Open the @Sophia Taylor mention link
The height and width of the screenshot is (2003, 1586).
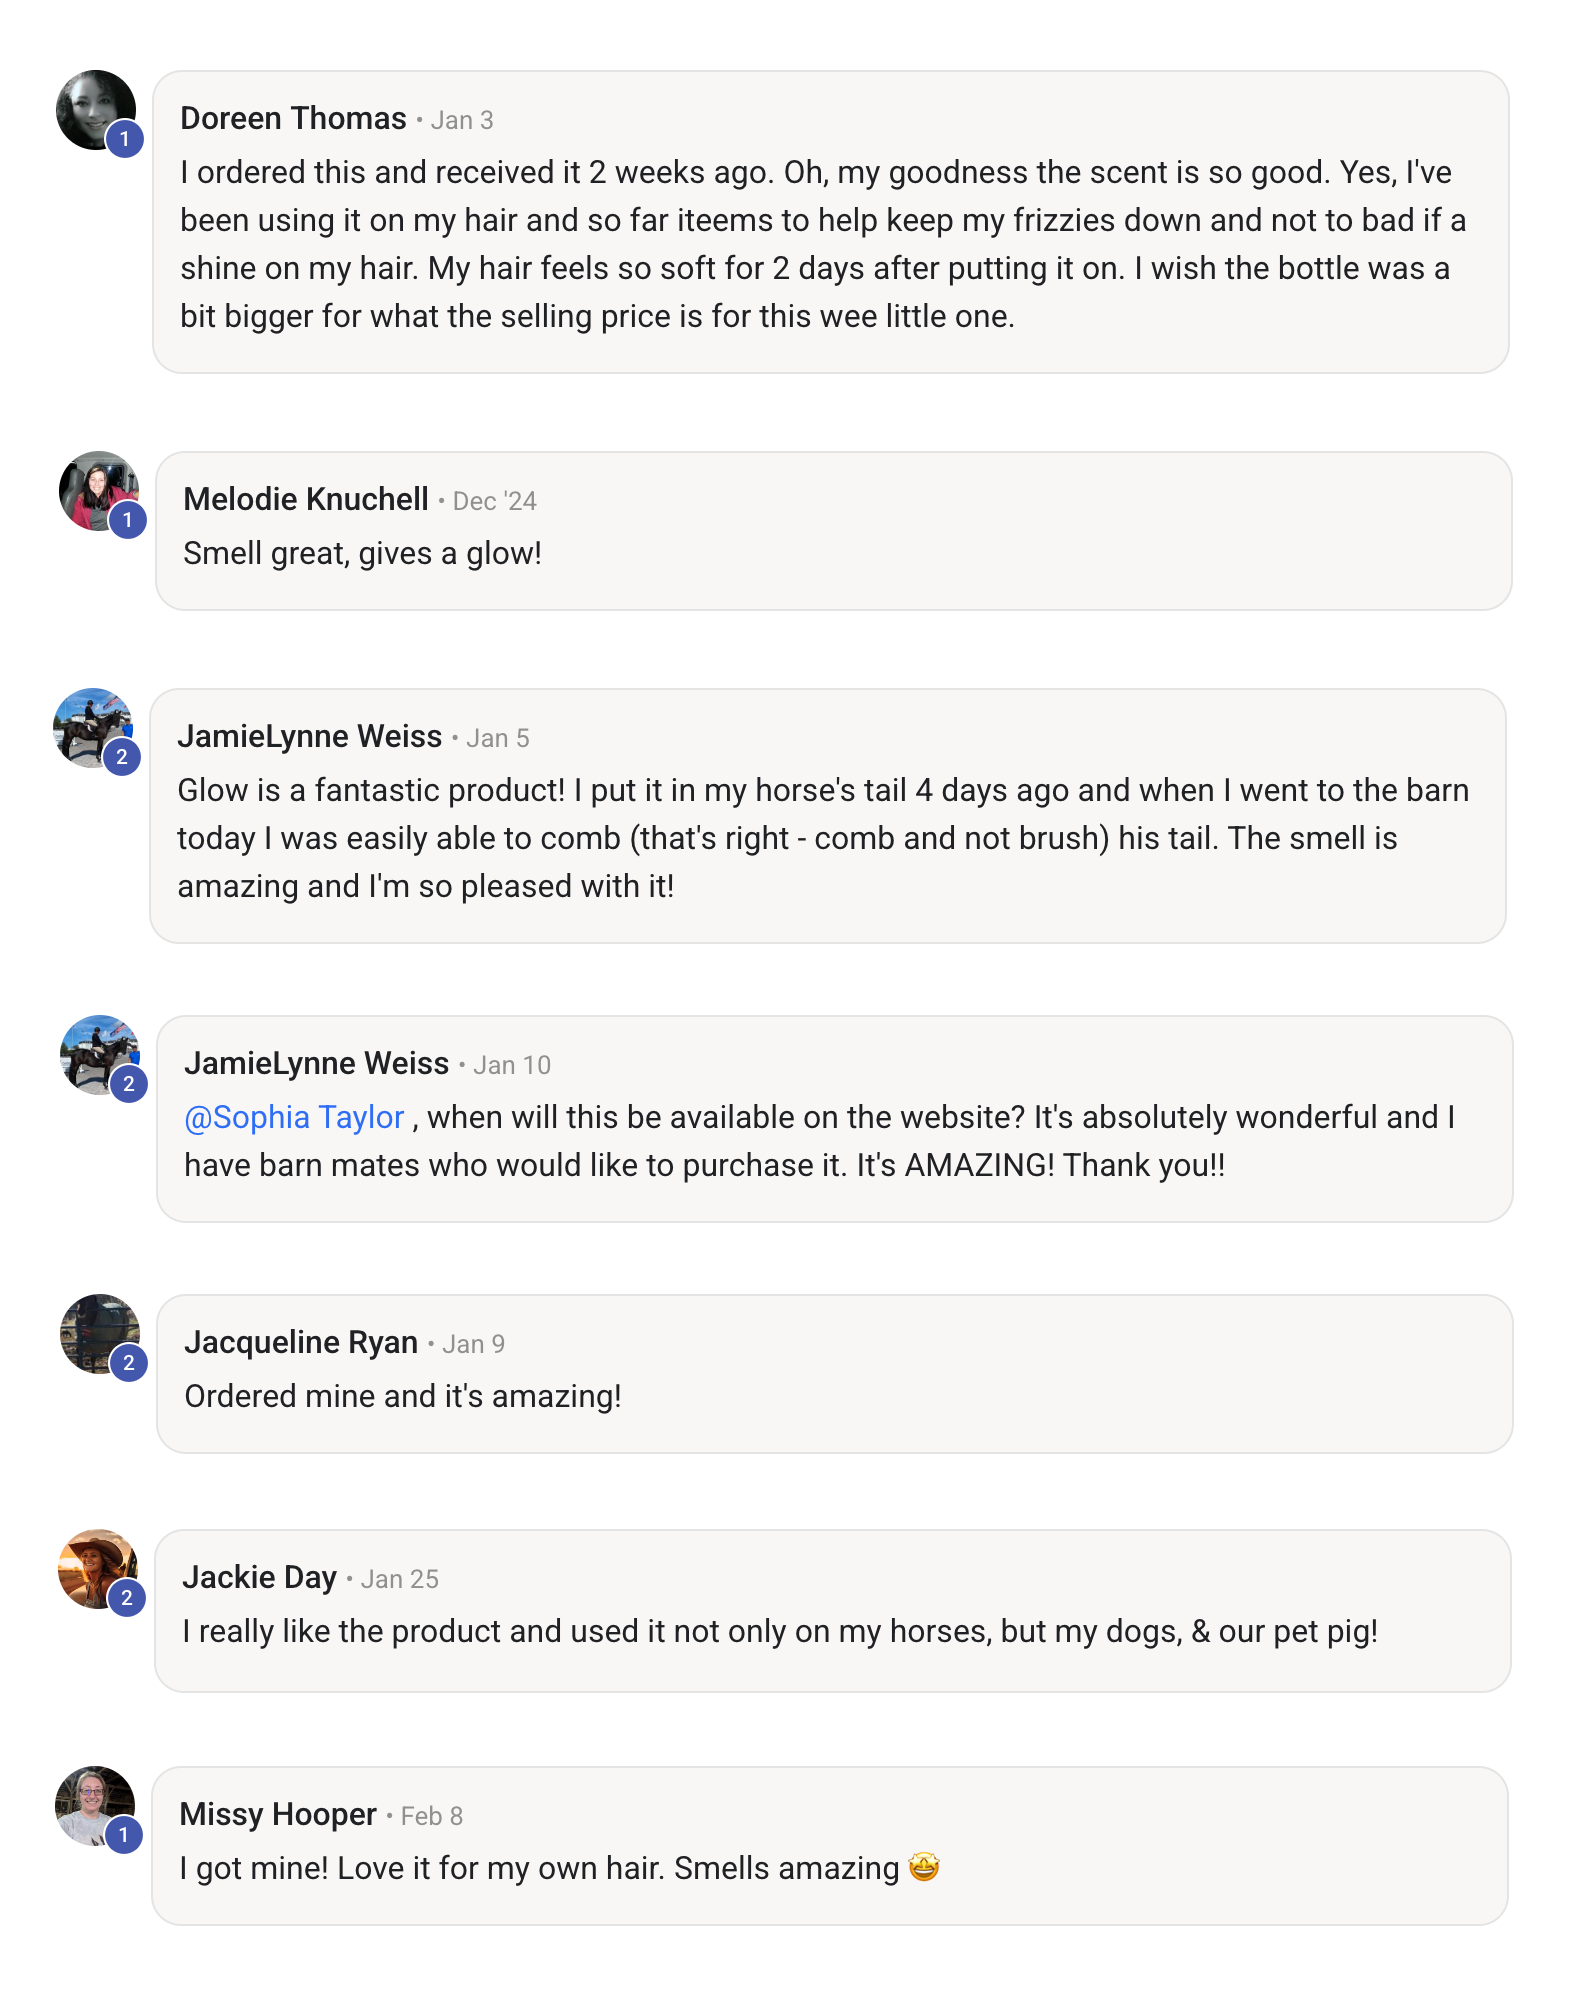(x=294, y=1117)
